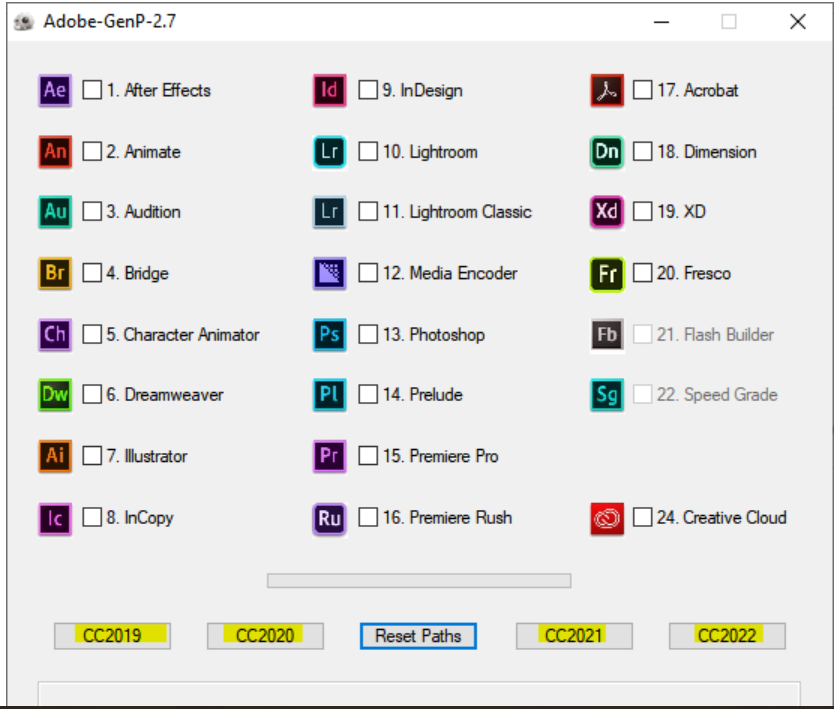This screenshot has height=709, width=834.
Task: Click the Character Animator Ch icon
Action: 55,335
